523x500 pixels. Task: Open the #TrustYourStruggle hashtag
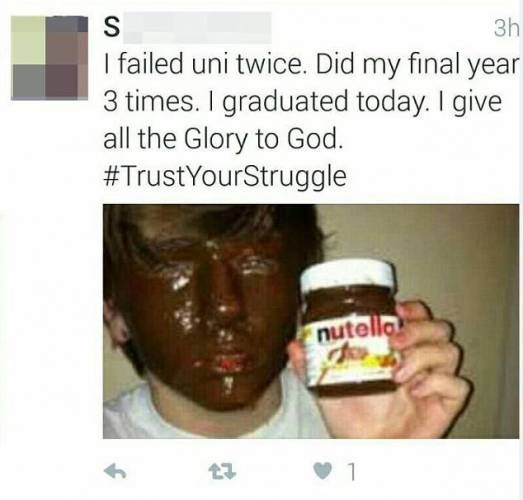(x=225, y=177)
